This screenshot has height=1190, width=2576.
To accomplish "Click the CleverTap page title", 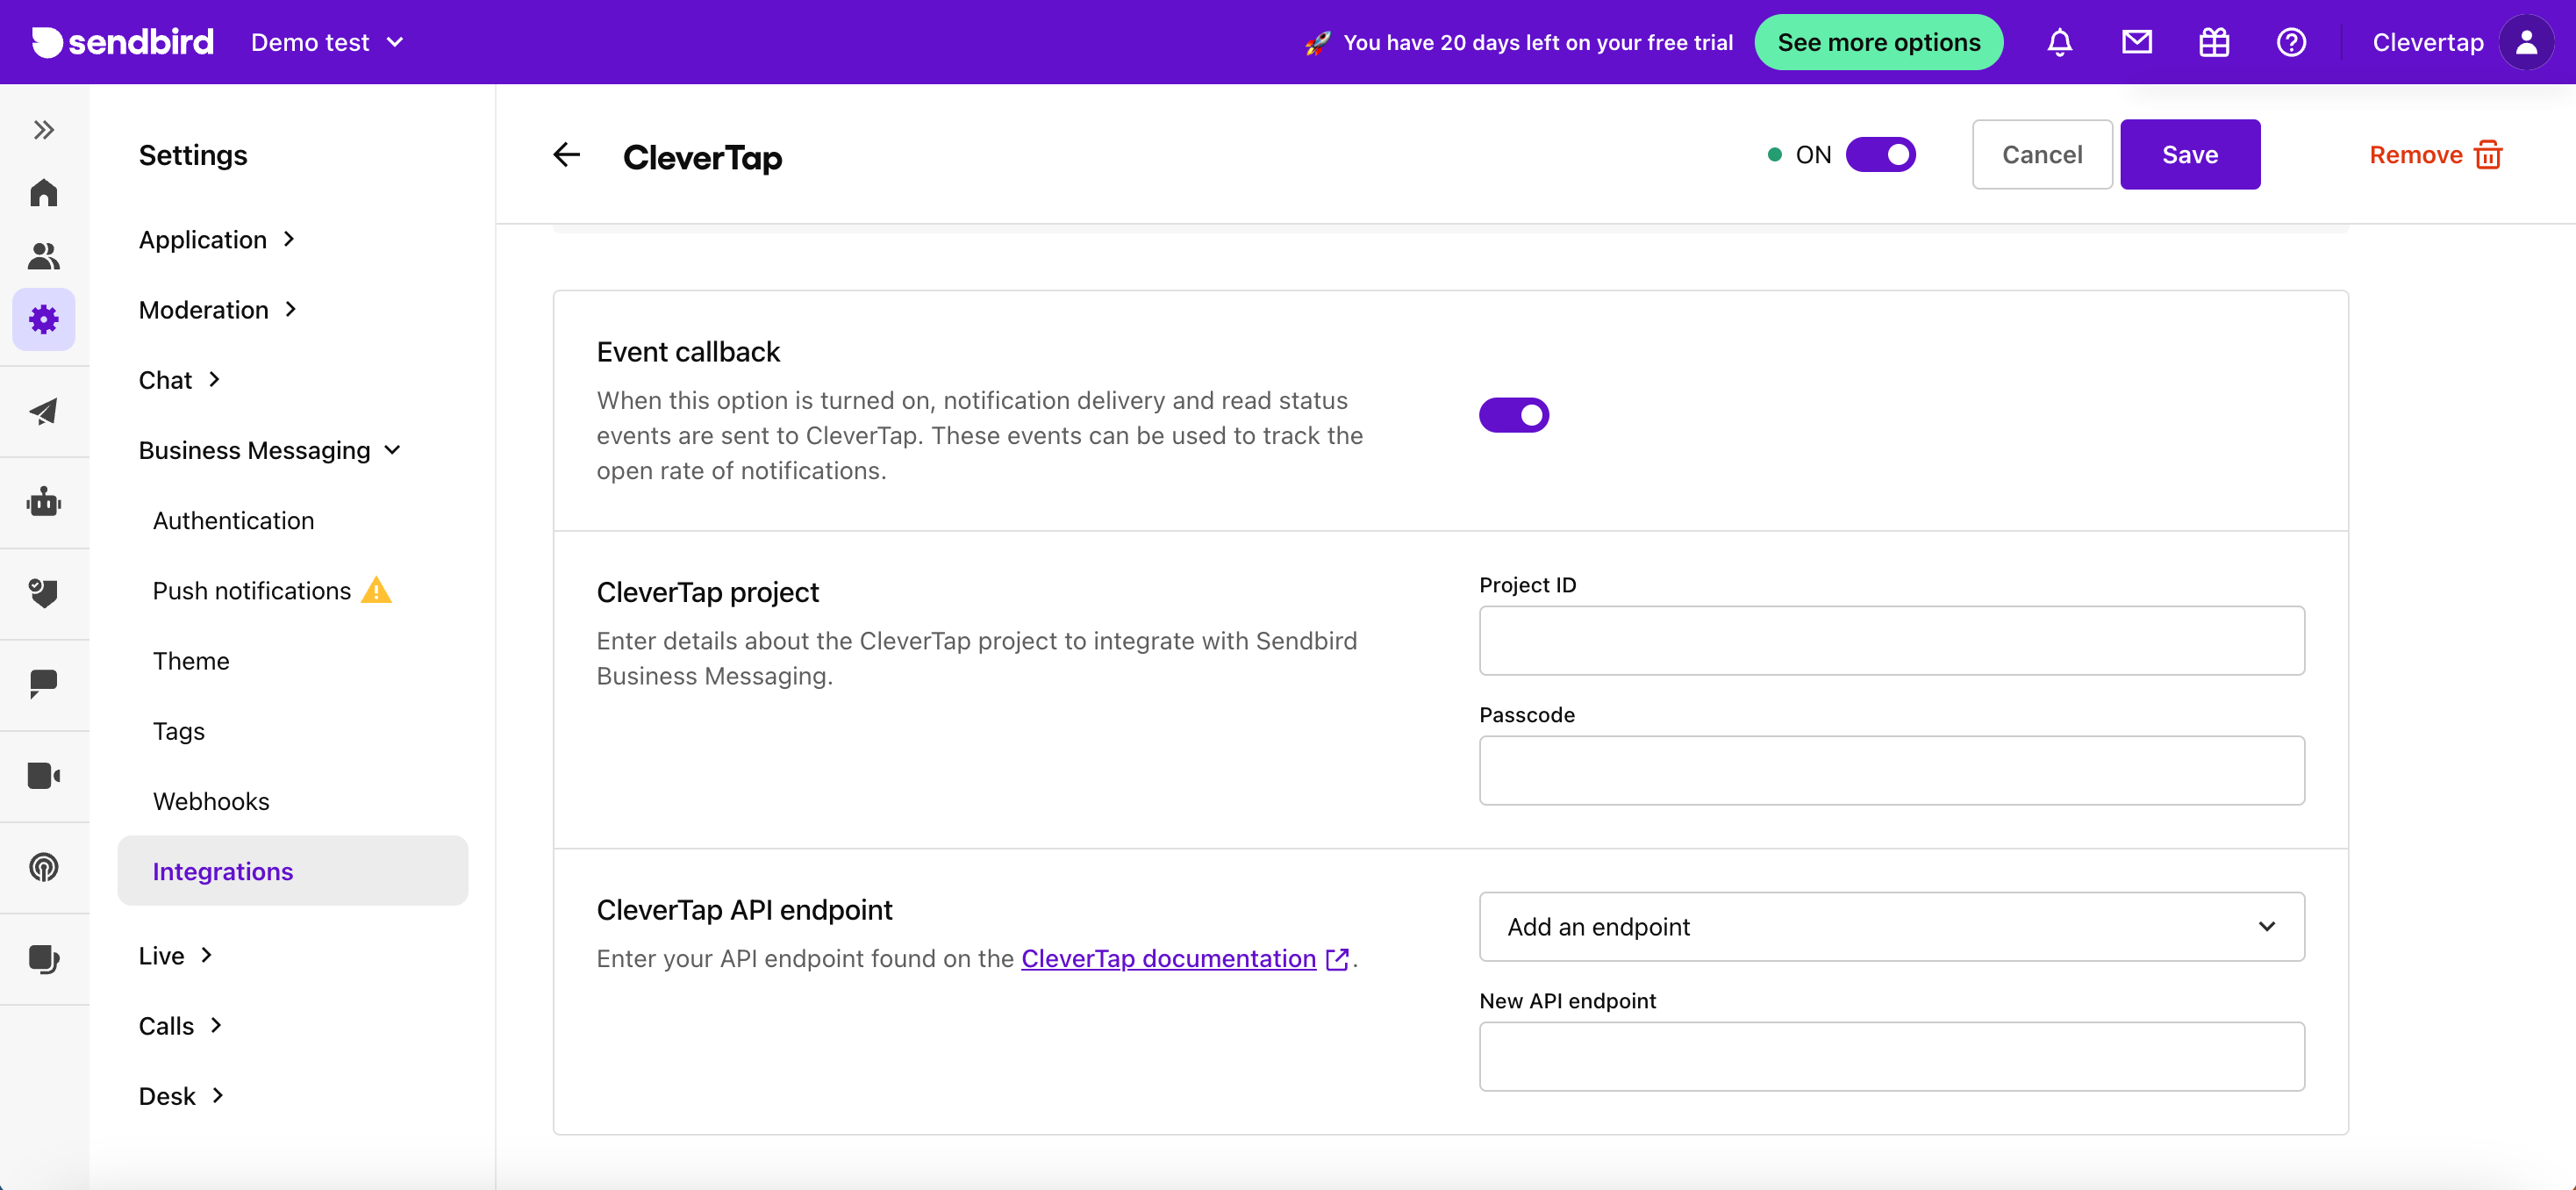I will (x=702, y=157).
